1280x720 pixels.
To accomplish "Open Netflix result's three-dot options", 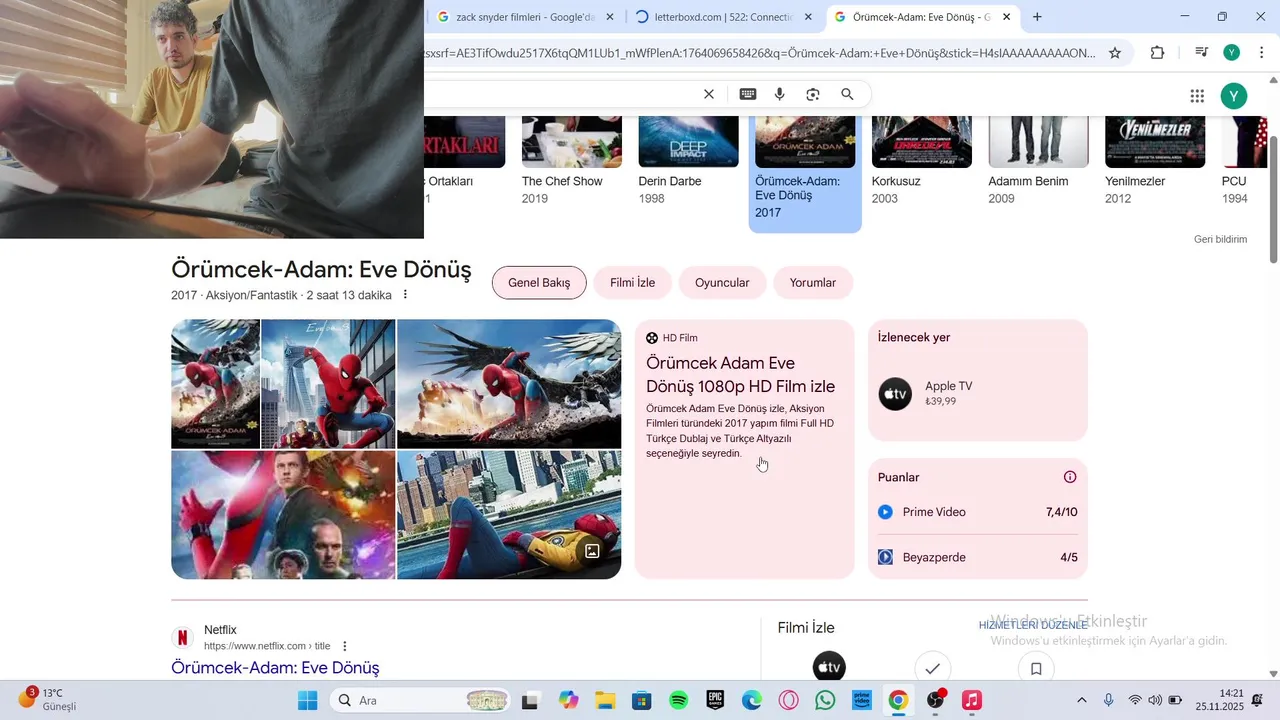I will [x=345, y=646].
